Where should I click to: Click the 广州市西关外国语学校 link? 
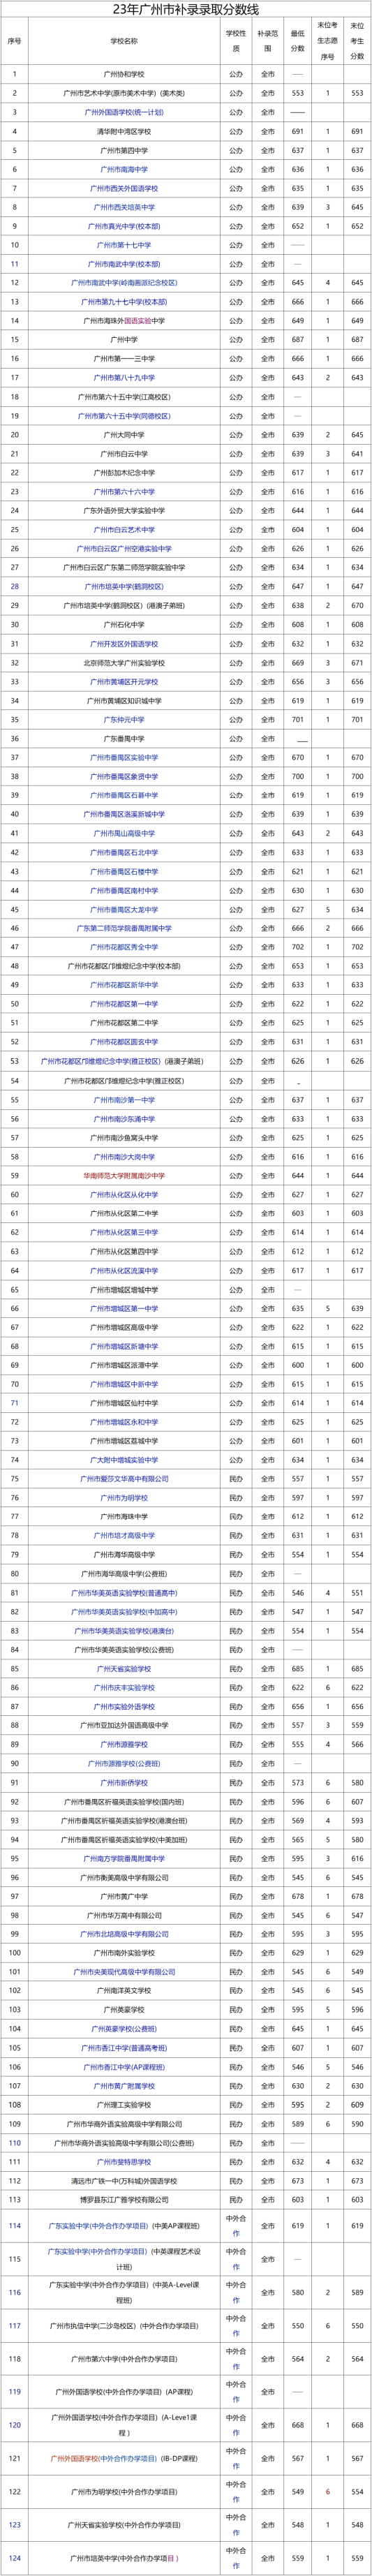124,188
